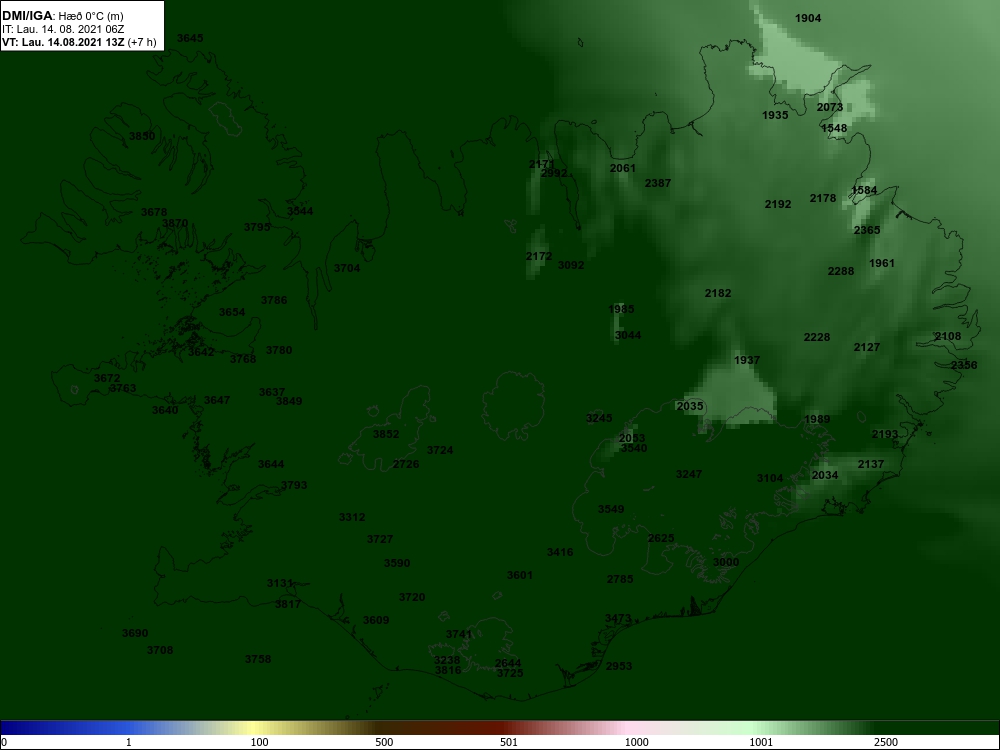Click the map value '2193'
This screenshot has height=750, width=1000.
pos(885,434)
